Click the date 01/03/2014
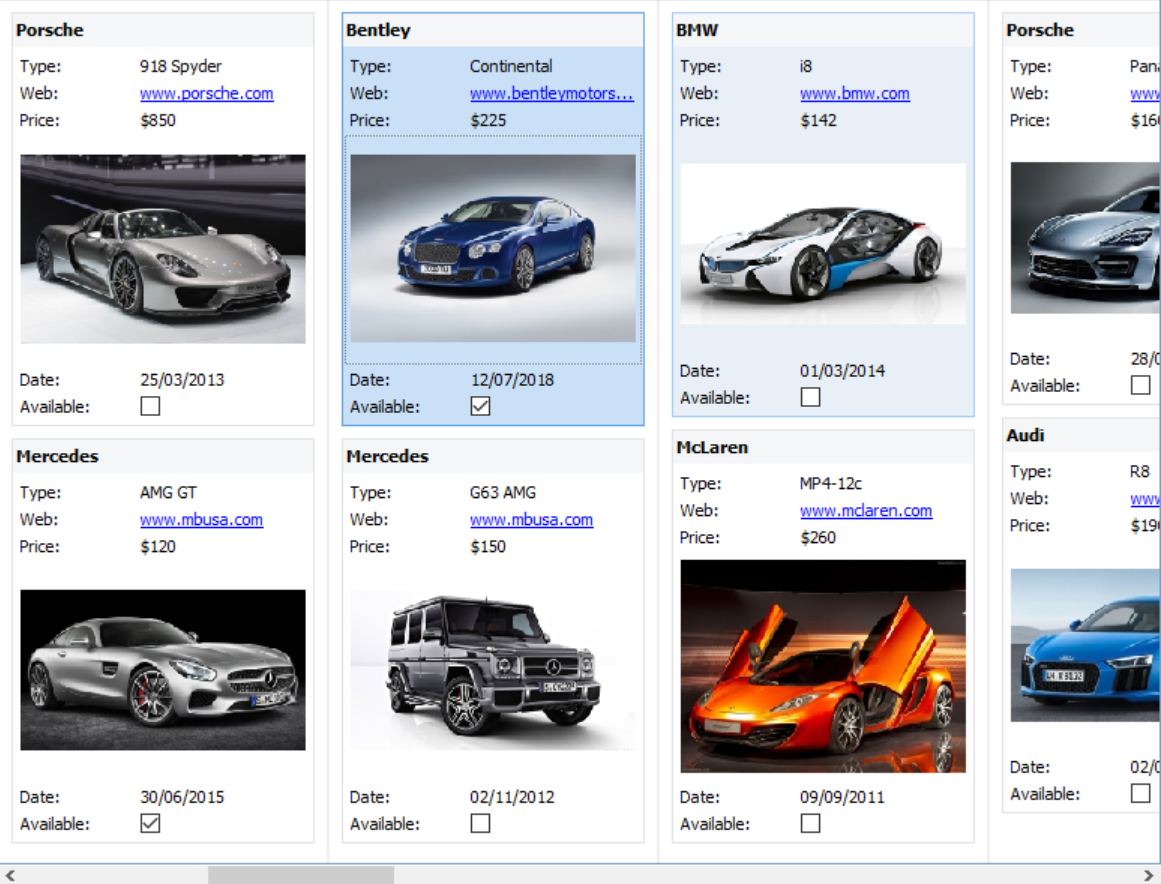Image resolution: width=1161 pixels, height=884 pixels. click(843, 371)
